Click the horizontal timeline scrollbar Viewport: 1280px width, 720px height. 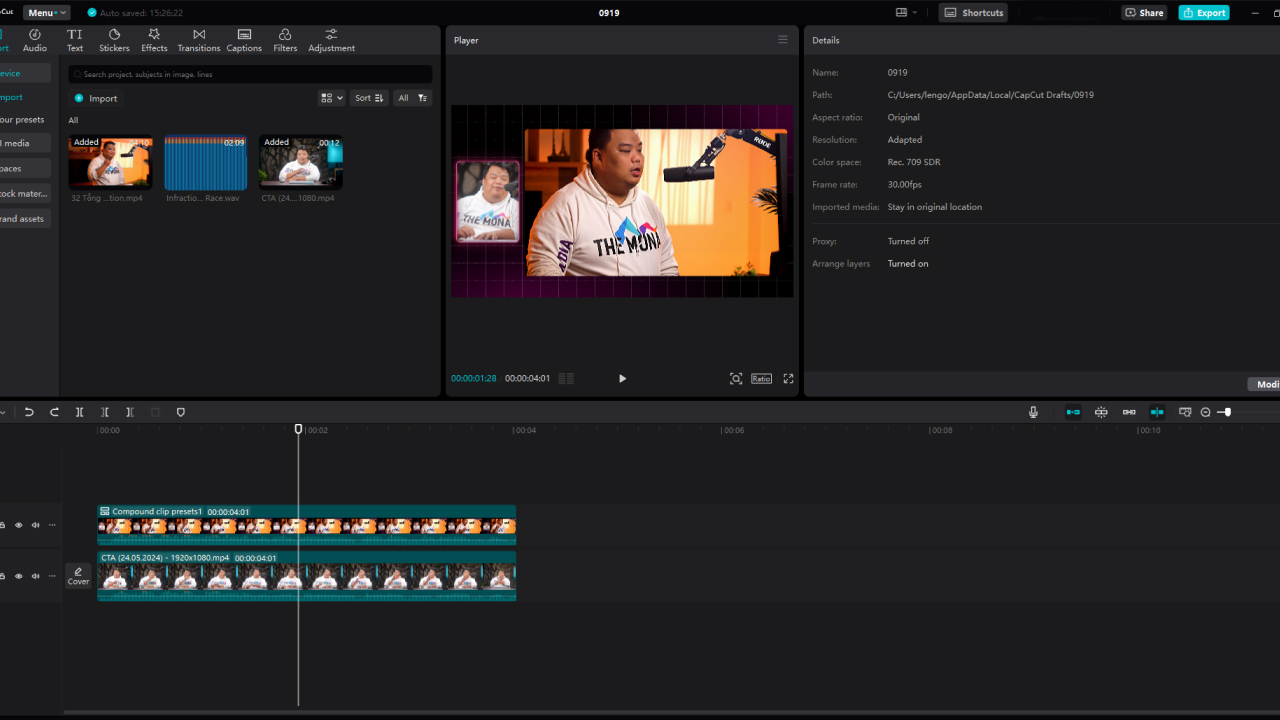pos(670,713)
